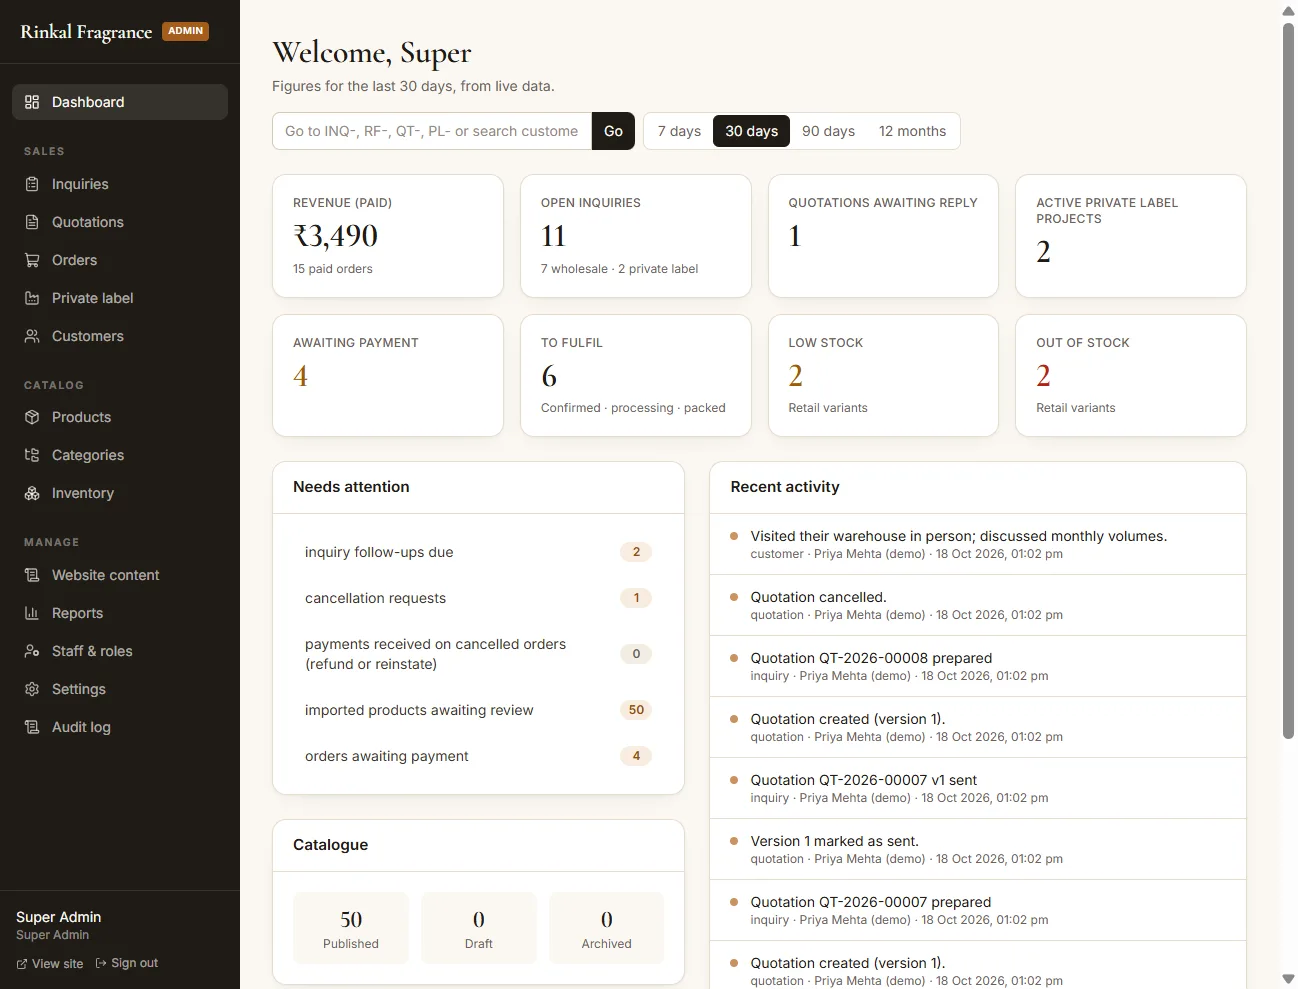The width and height of the screenshot is (1298, 990).
Task: Open the To Fulfil card
Action: click(636, 376)
